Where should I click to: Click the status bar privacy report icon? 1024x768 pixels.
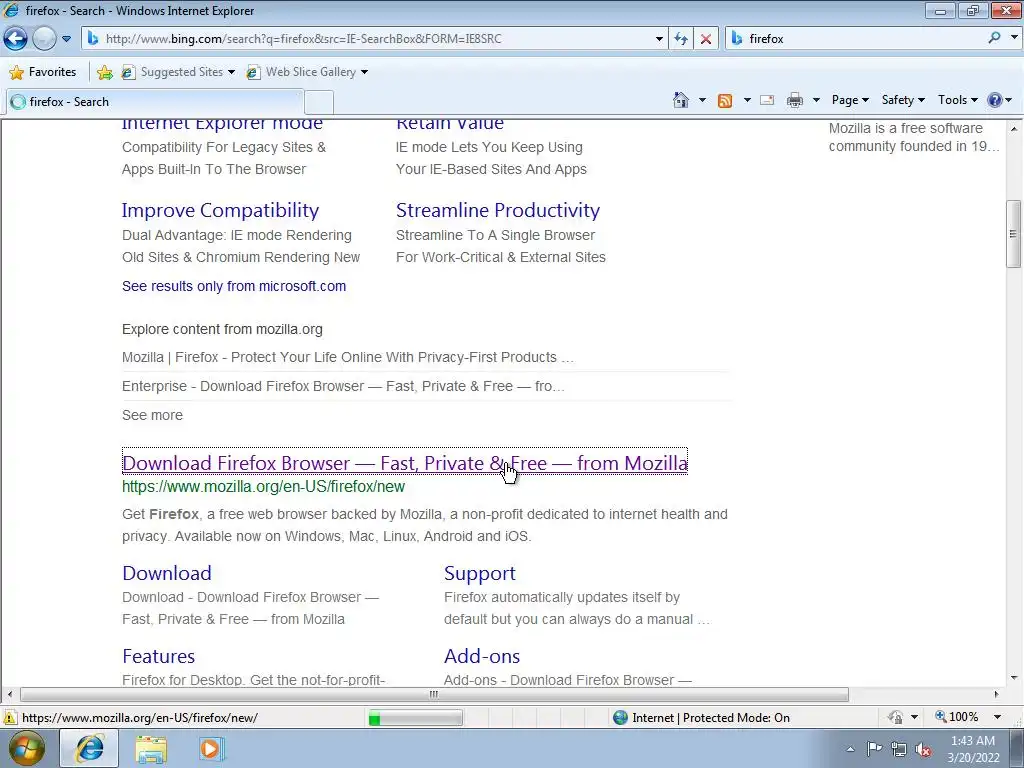(895, 717)
